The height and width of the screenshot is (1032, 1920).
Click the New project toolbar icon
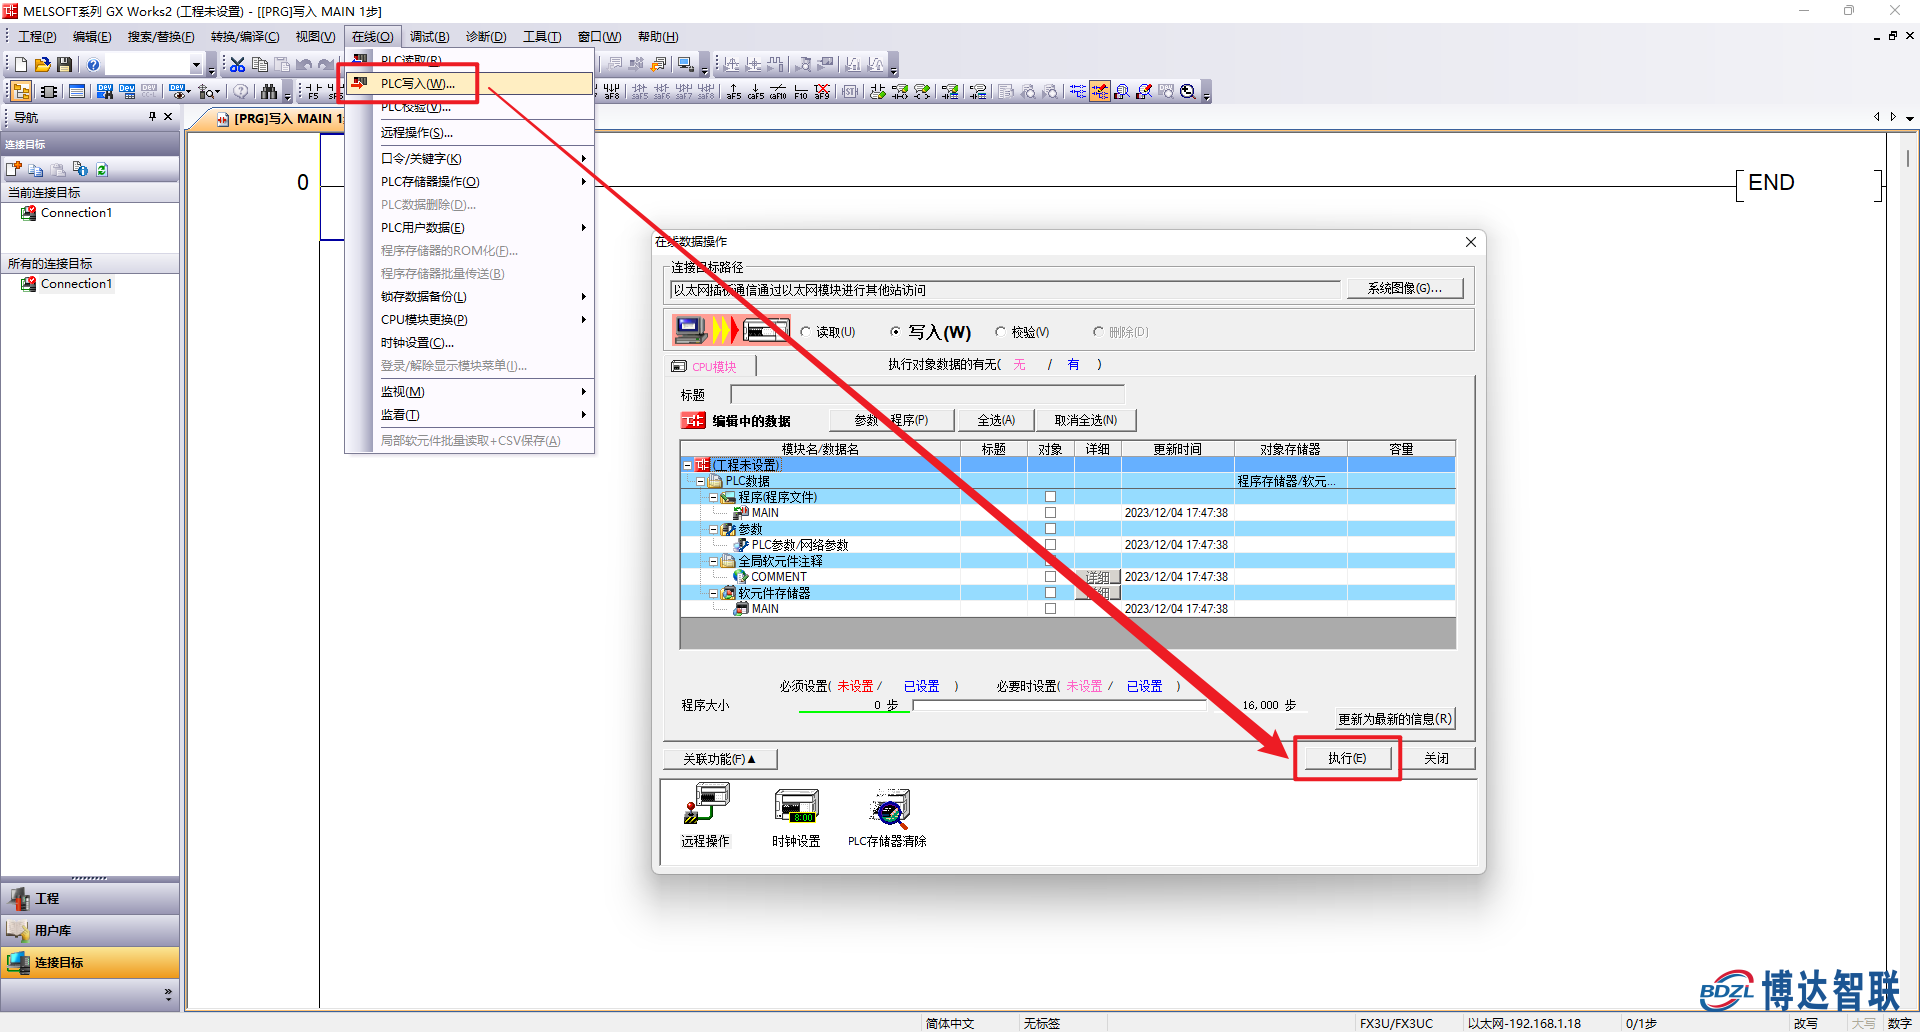coord(20,65)
